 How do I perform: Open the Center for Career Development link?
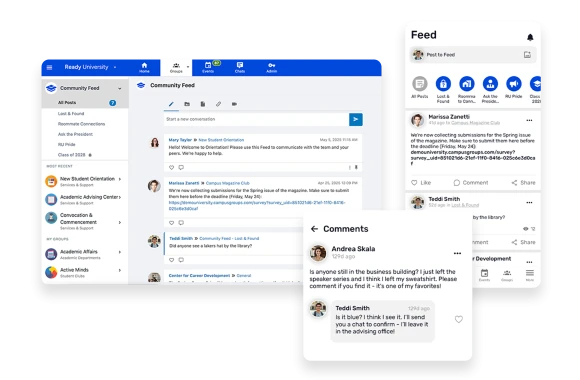pyautogui.click(x=199, y=276)
